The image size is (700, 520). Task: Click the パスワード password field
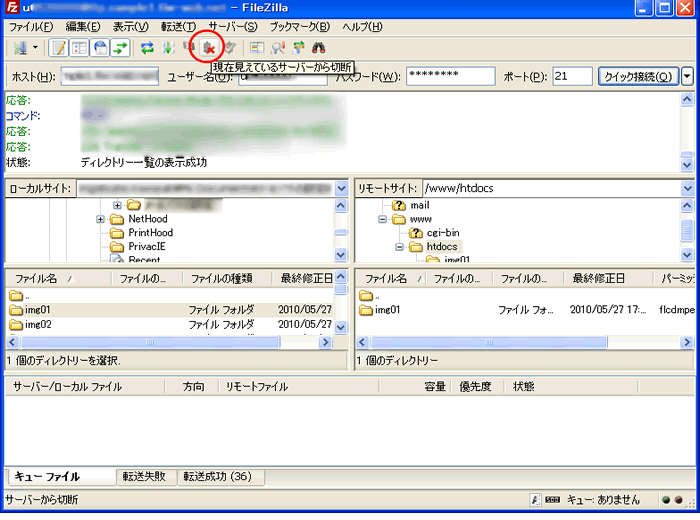(450, 76)
